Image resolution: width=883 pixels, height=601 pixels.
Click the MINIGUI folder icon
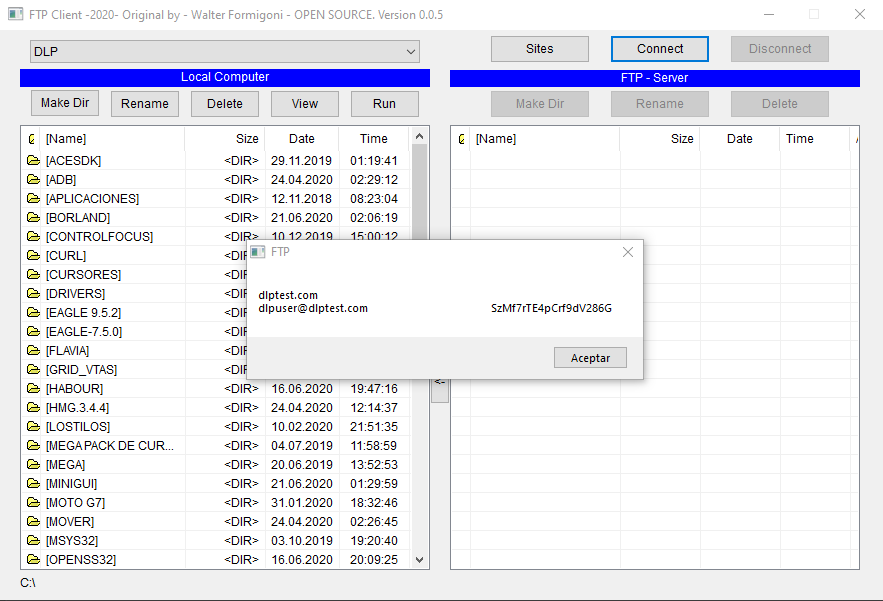click(x=33, y=483)
